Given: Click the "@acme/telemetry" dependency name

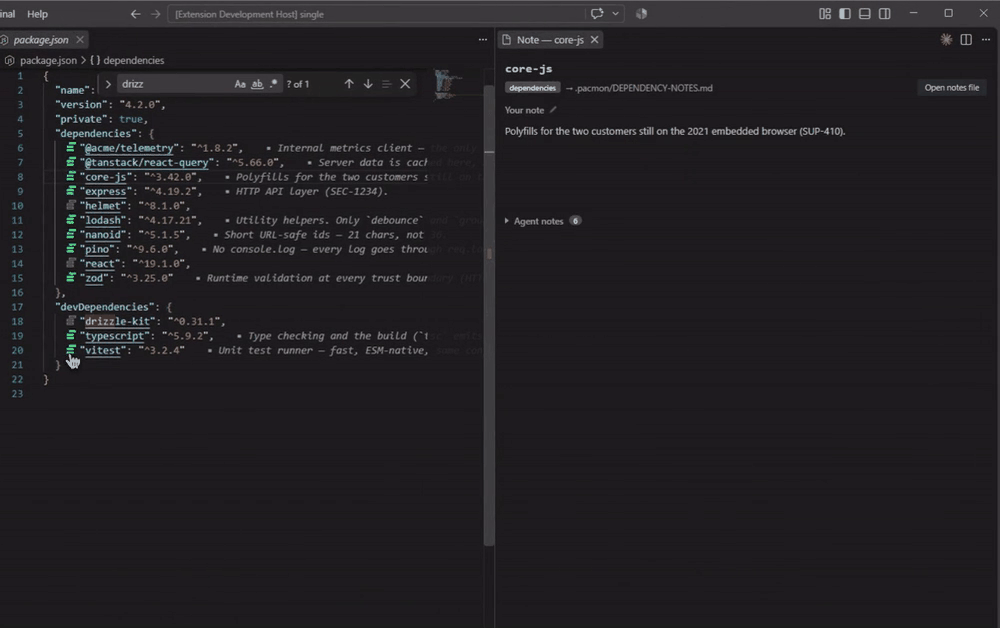Looking at the screenshot, I should click(129, 148).
